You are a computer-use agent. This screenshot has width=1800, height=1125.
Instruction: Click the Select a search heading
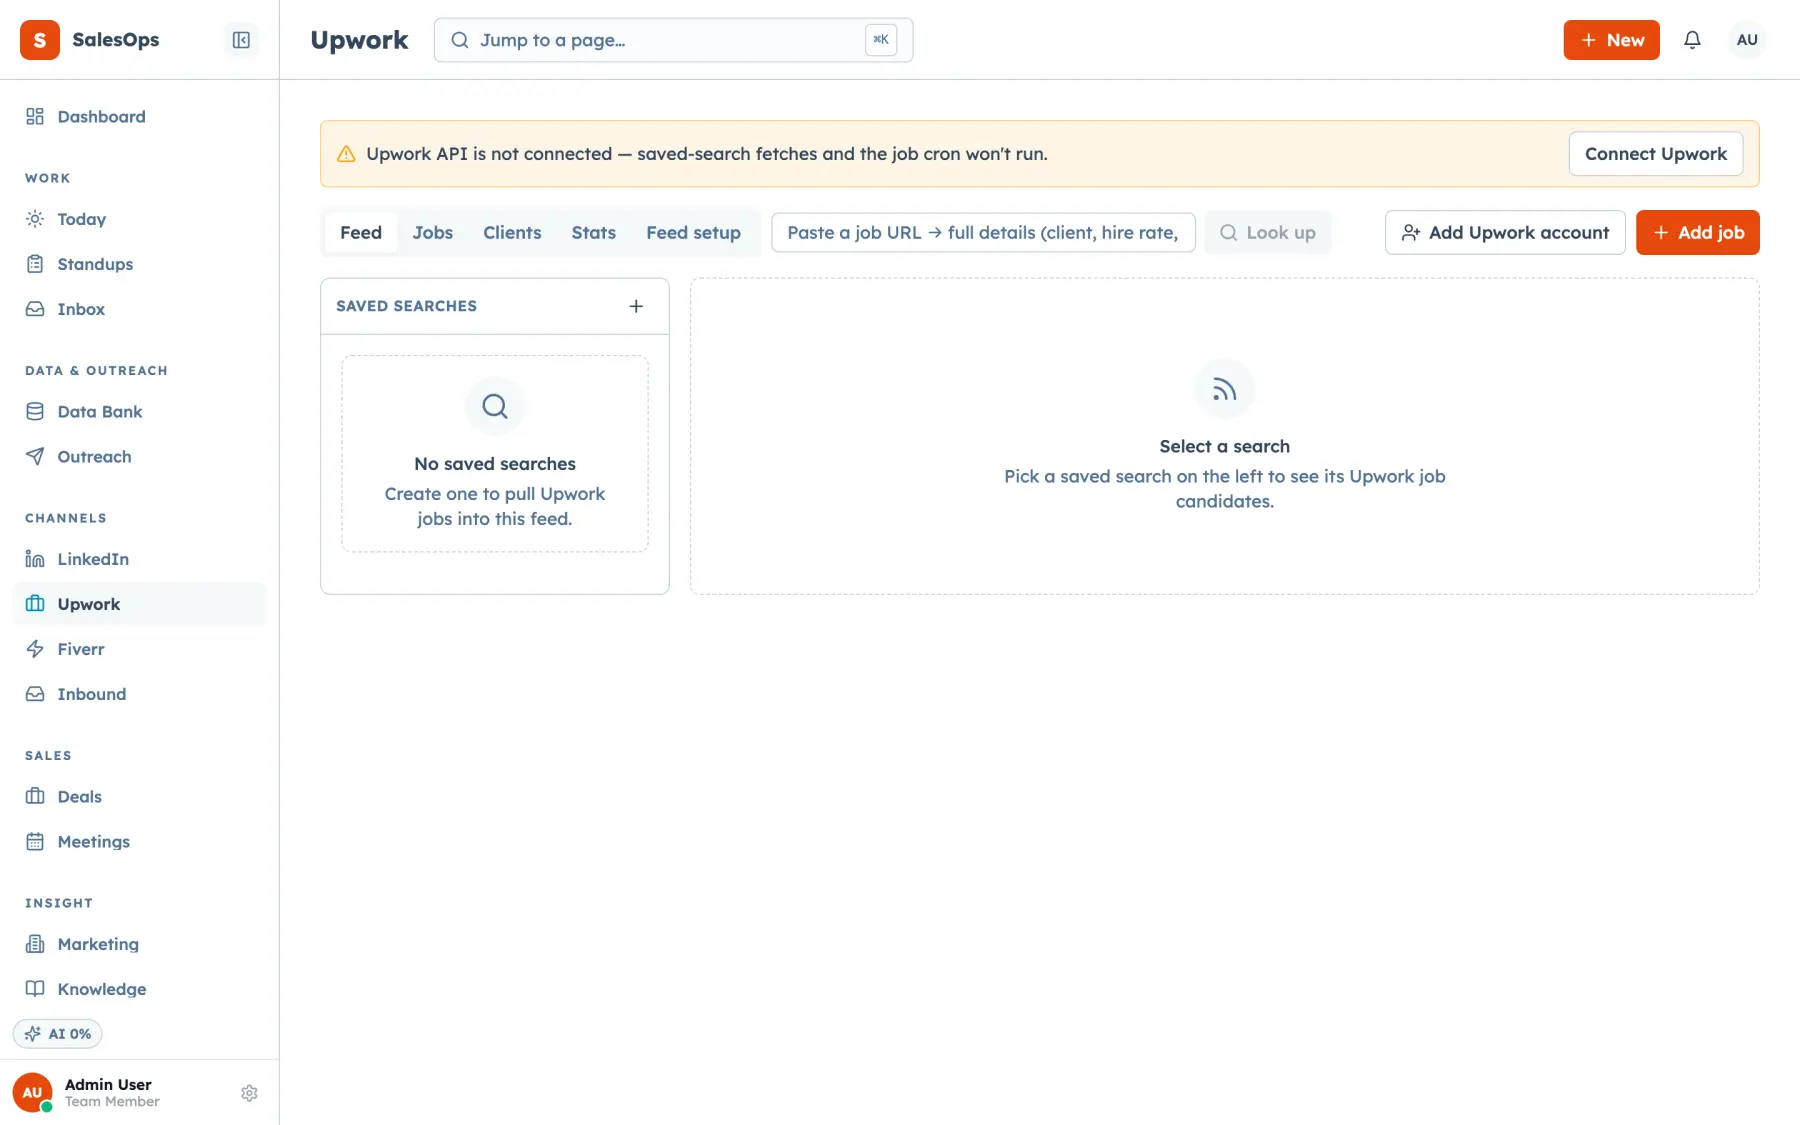coord(1225,447)
